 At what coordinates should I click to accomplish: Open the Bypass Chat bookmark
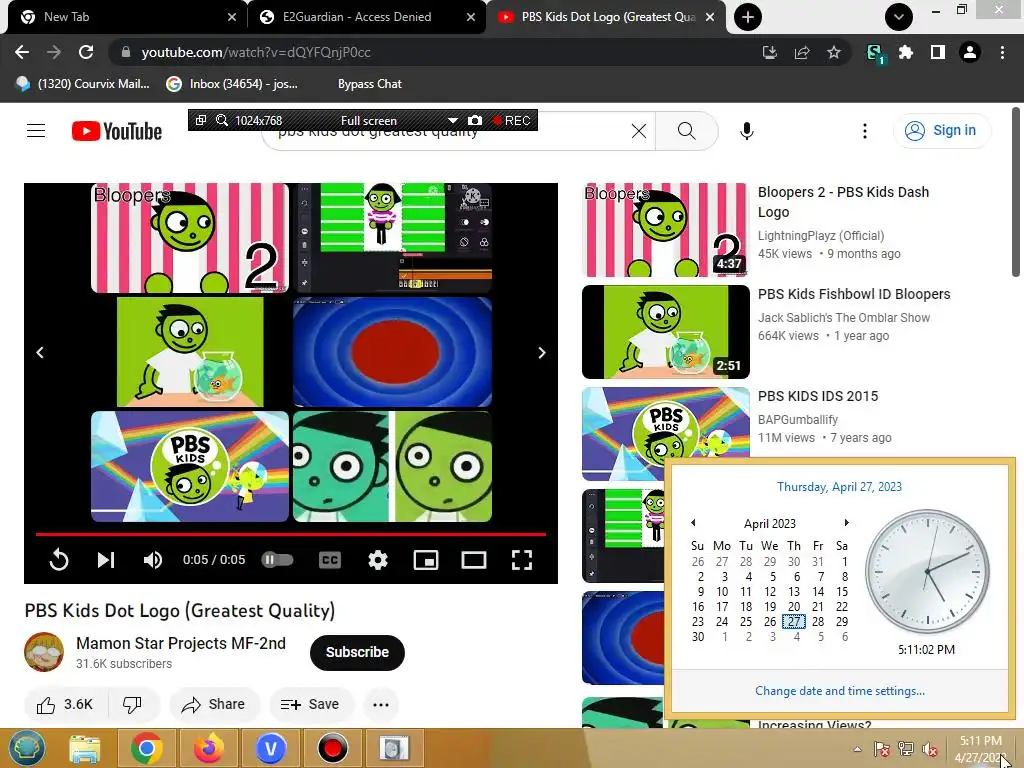tap(370, 84)
